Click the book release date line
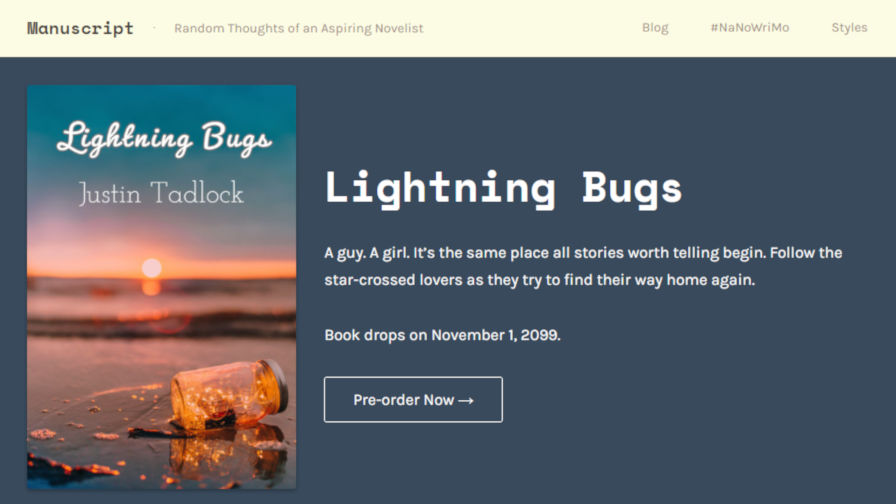The image size is (896, 504). click(x=442, y=335)
